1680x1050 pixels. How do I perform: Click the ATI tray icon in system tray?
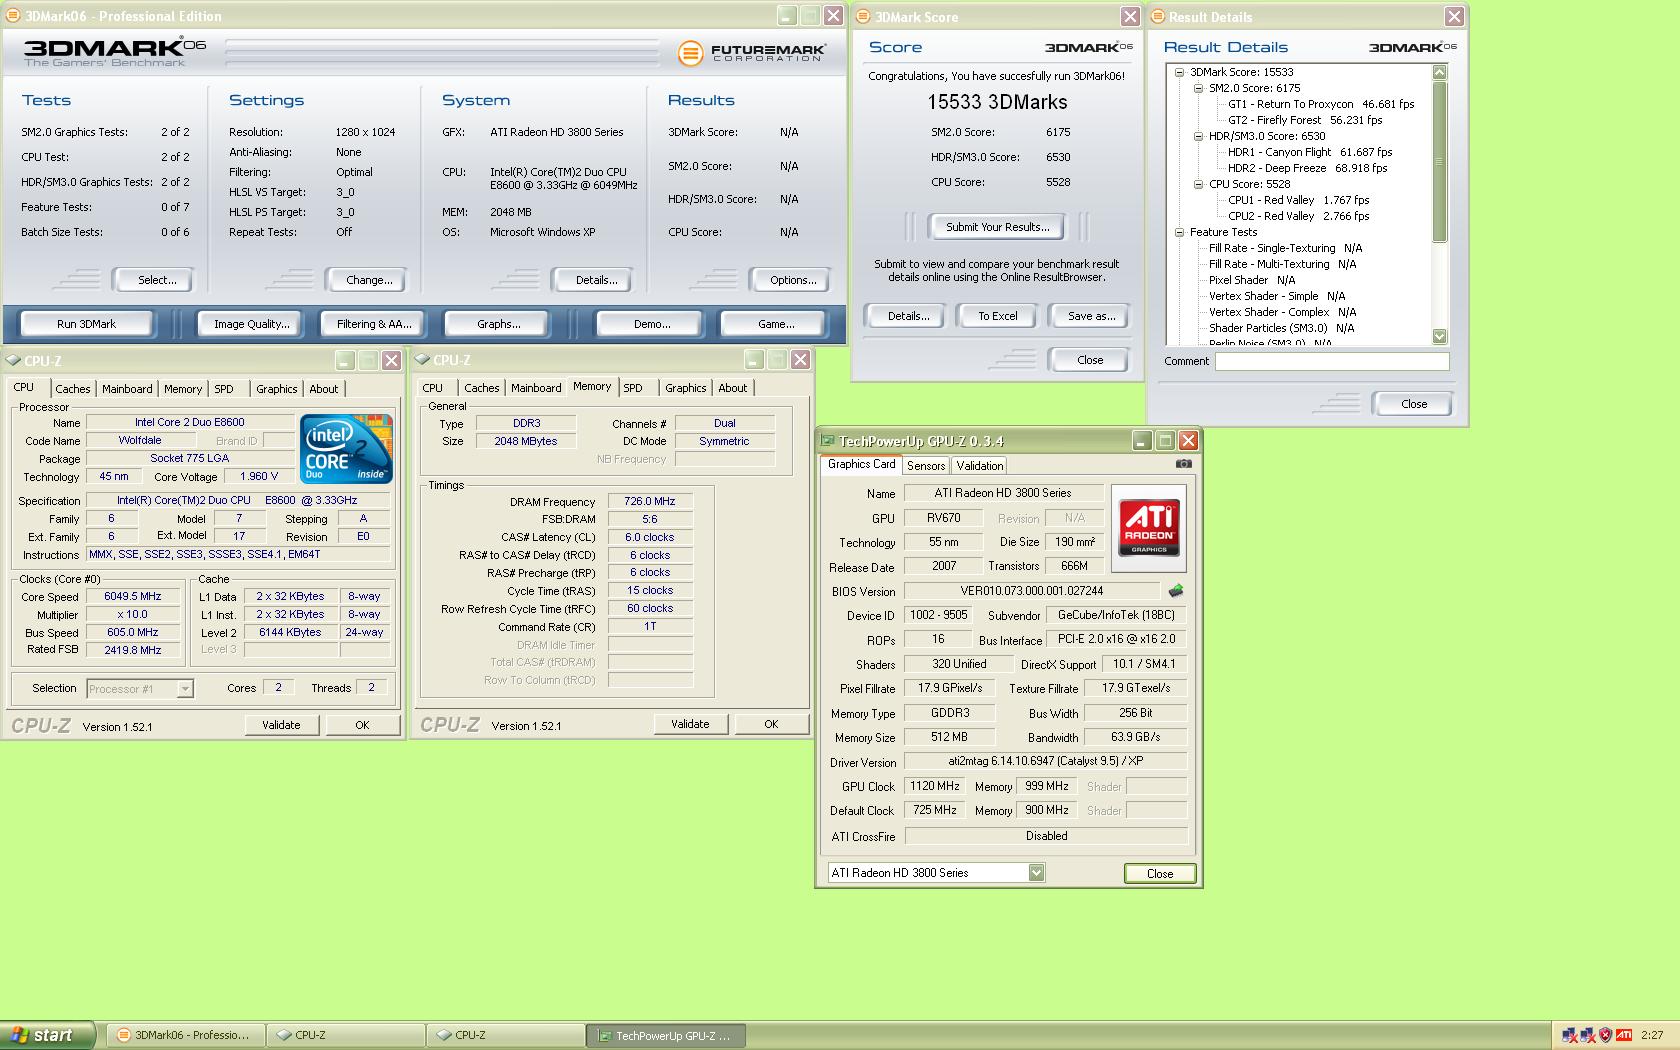(x=1624, y=1035)
